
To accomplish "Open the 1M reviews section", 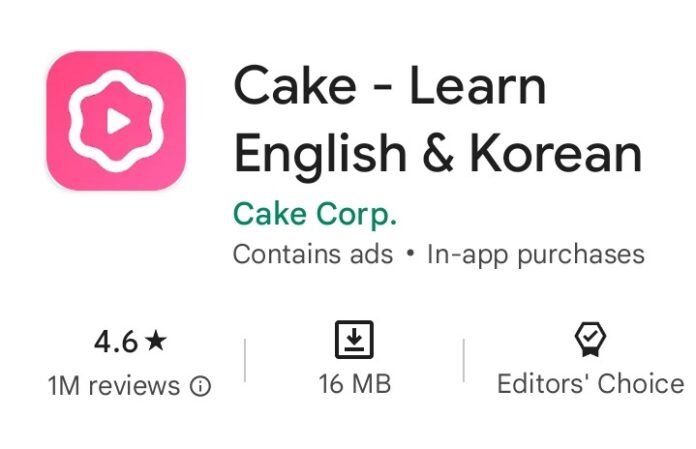I will pos(114,386).
